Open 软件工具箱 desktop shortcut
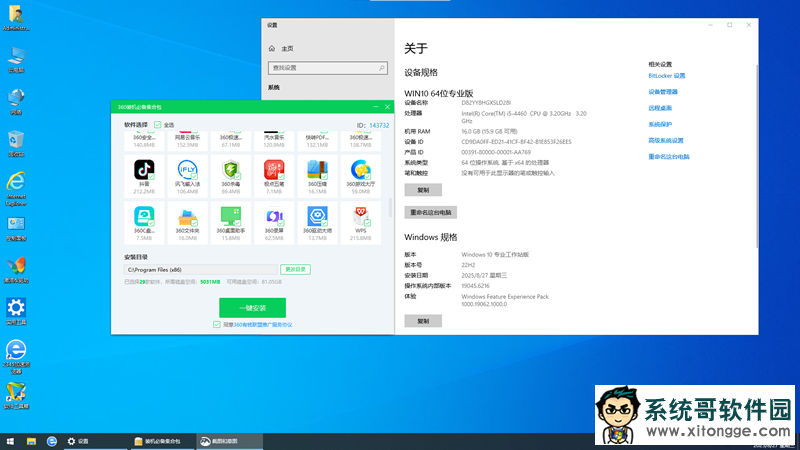Image resolution: width=800 pixels, height=450 pixels. click(16, 396)
